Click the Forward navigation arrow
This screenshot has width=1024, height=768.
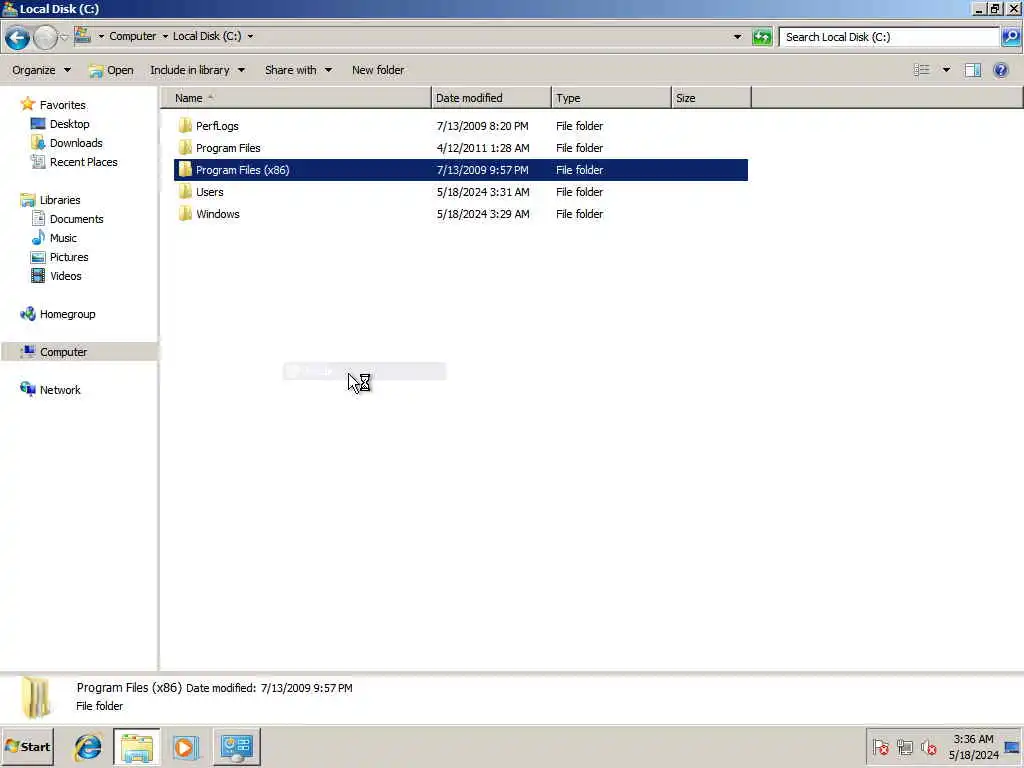coord(45,38)
